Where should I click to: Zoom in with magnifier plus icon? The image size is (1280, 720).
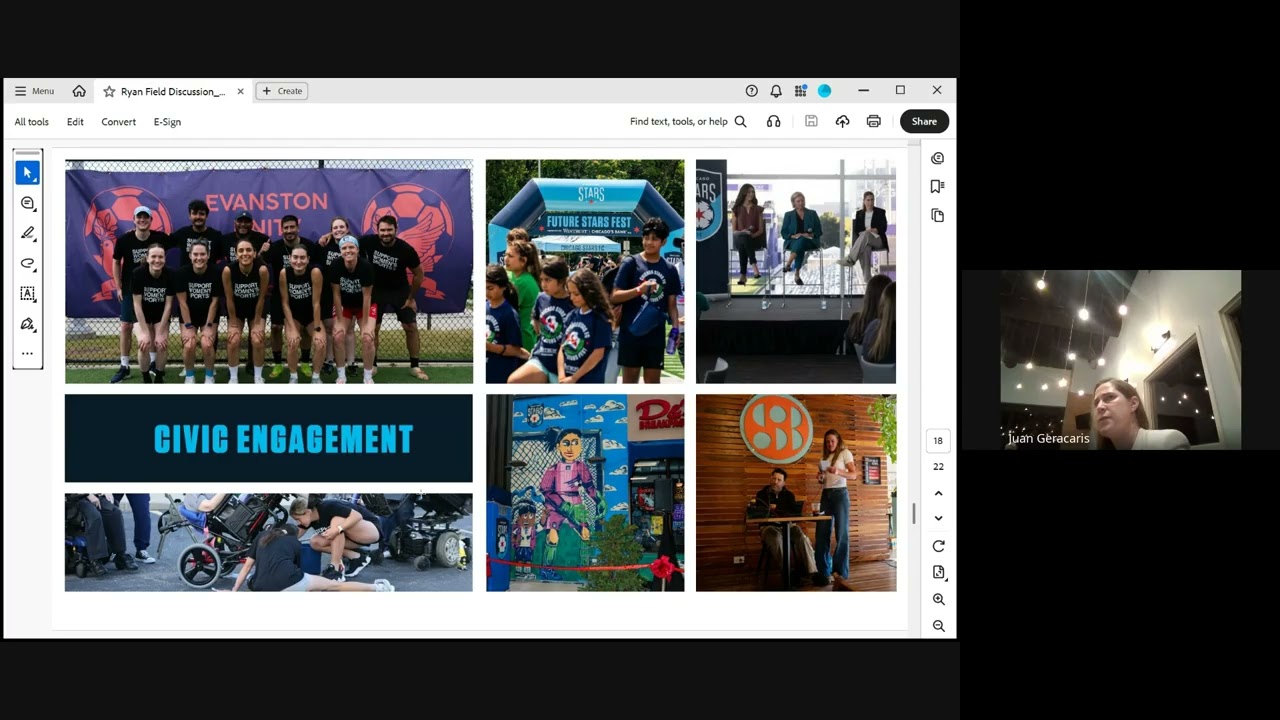click(x=938, y=599)
